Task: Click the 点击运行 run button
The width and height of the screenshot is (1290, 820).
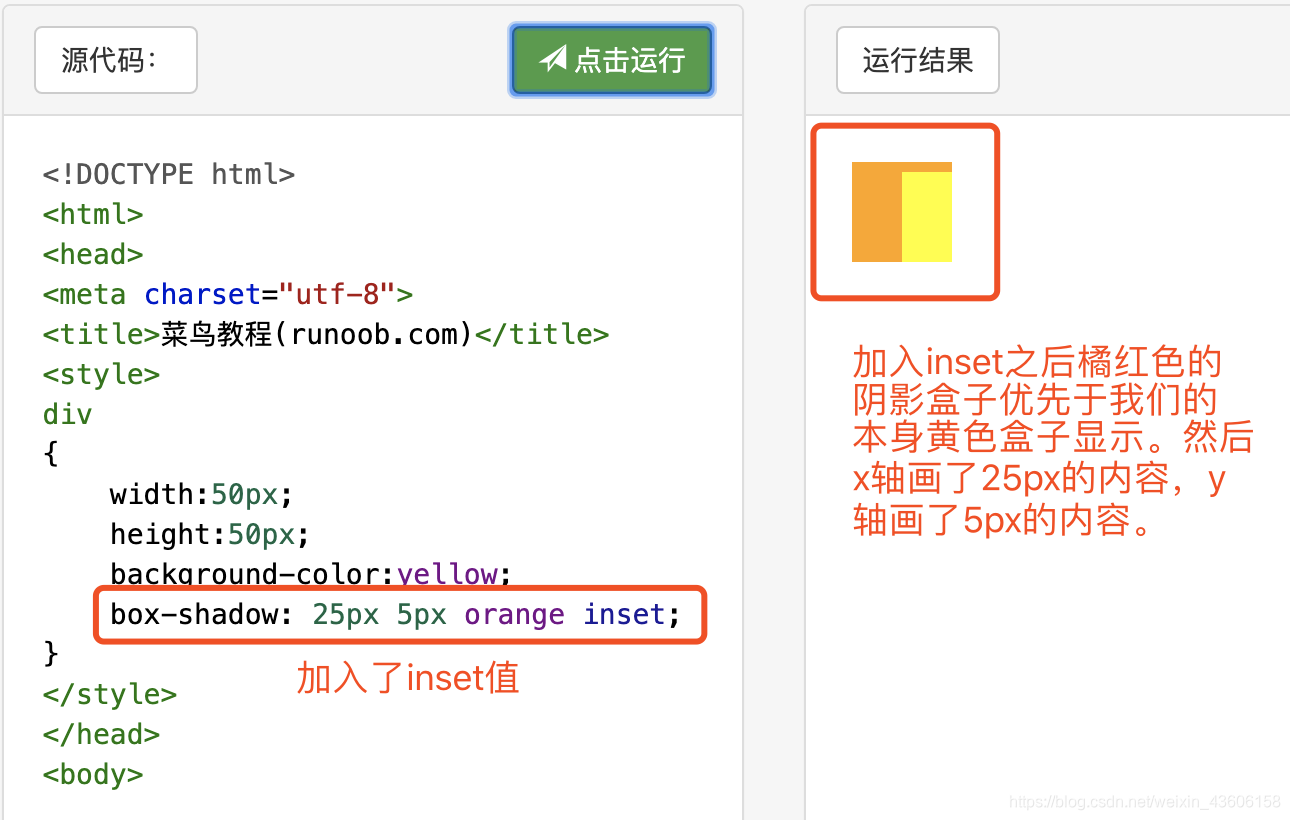Action: pos(612,60)
